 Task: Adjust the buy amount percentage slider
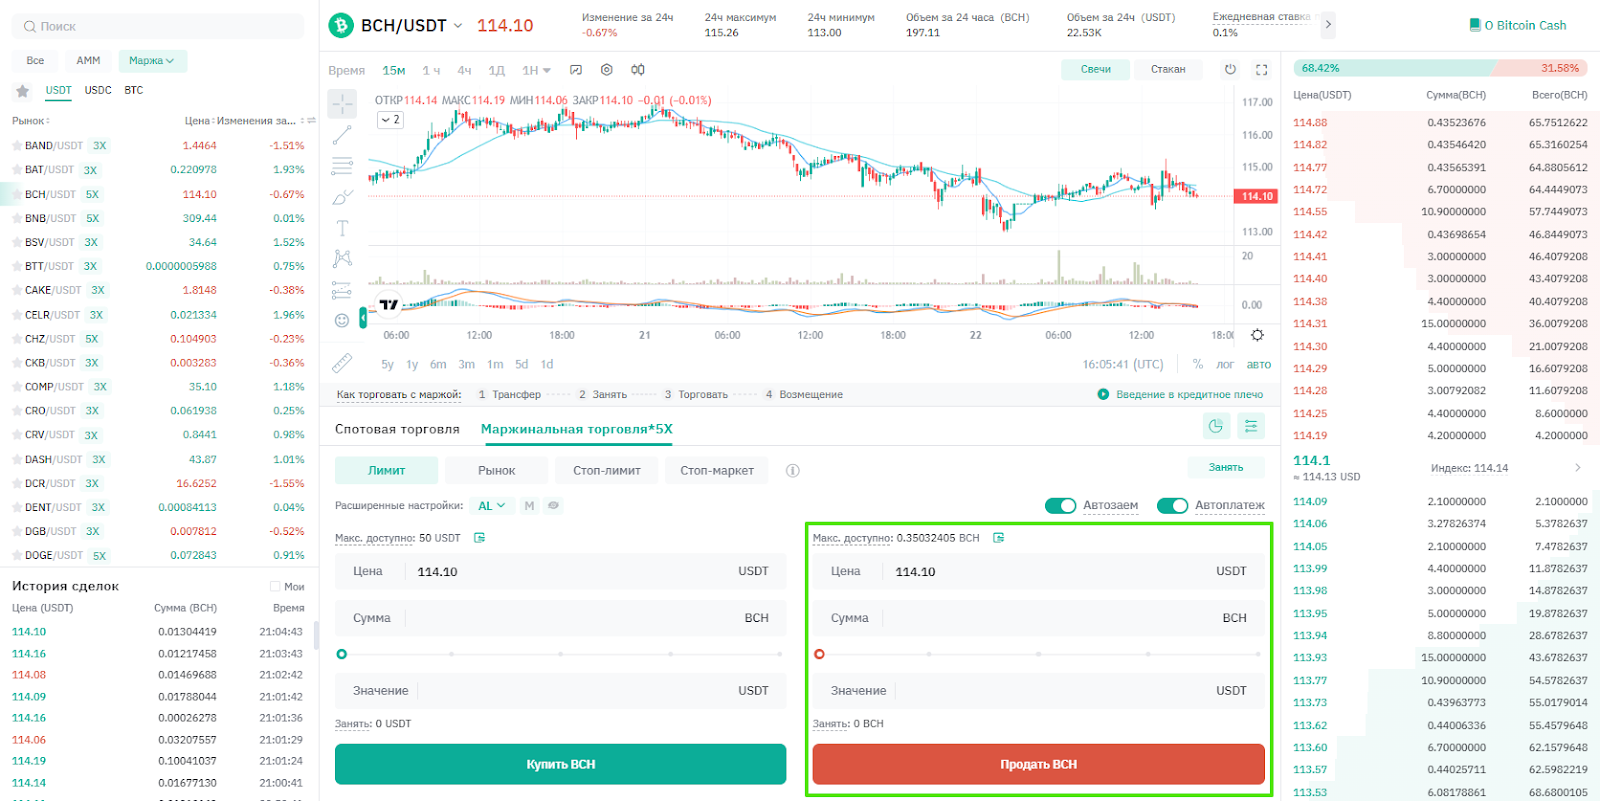pos(560,654)
